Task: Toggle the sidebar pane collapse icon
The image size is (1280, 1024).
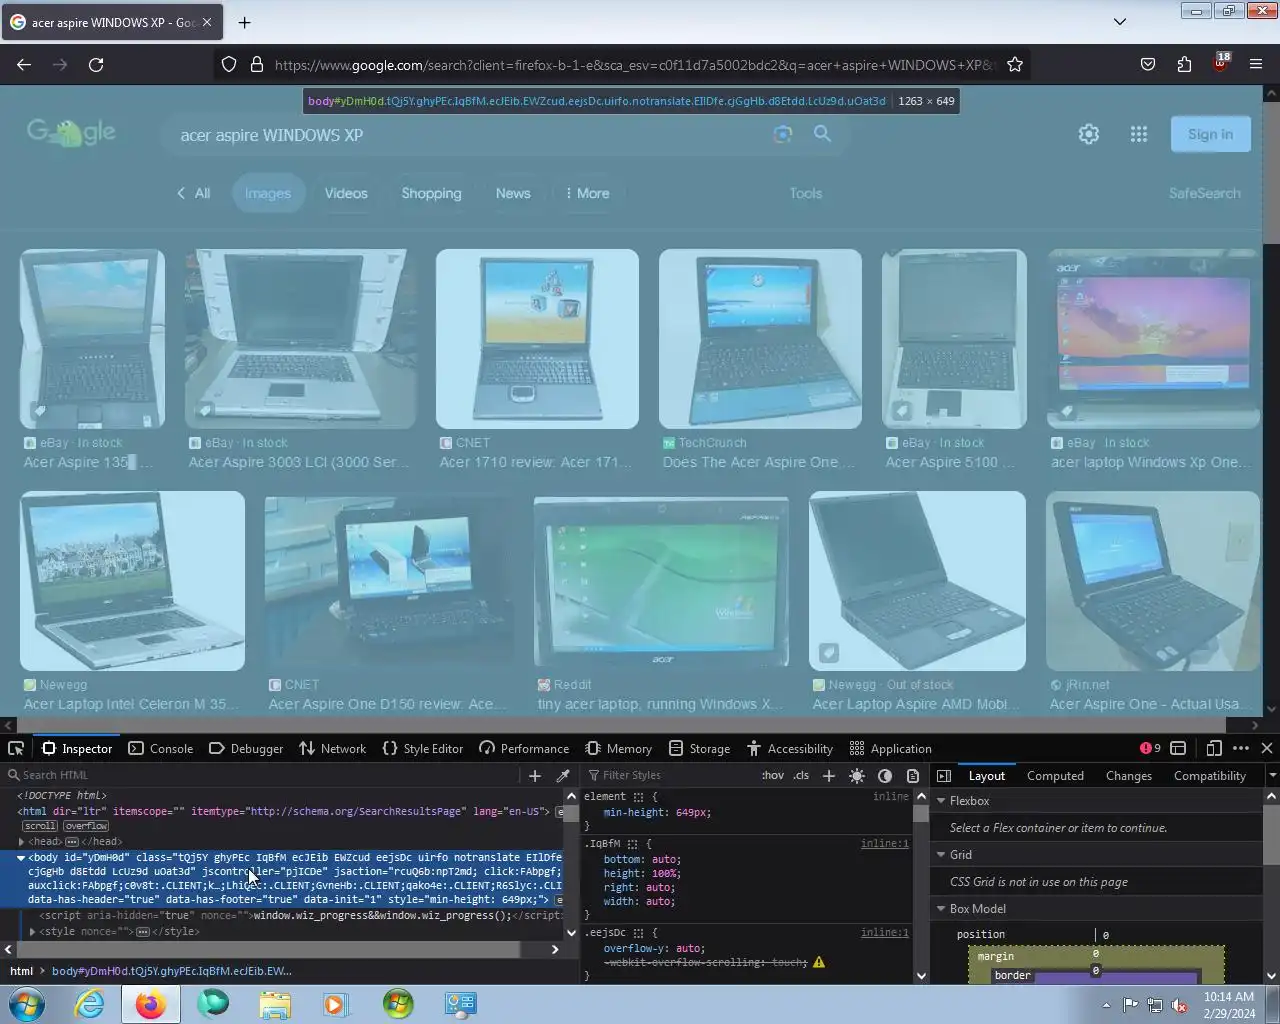Action: pos(943,775)
